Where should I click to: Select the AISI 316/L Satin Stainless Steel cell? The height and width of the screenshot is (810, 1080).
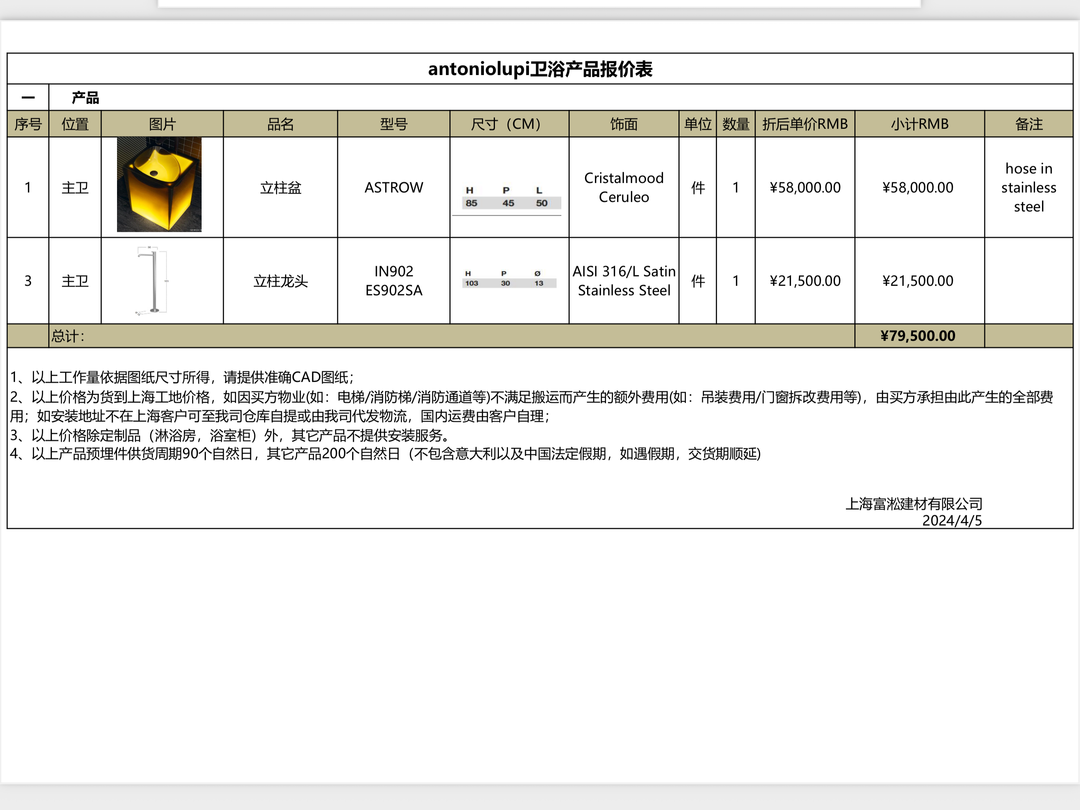pyautogui.click(x=624, y=281)
